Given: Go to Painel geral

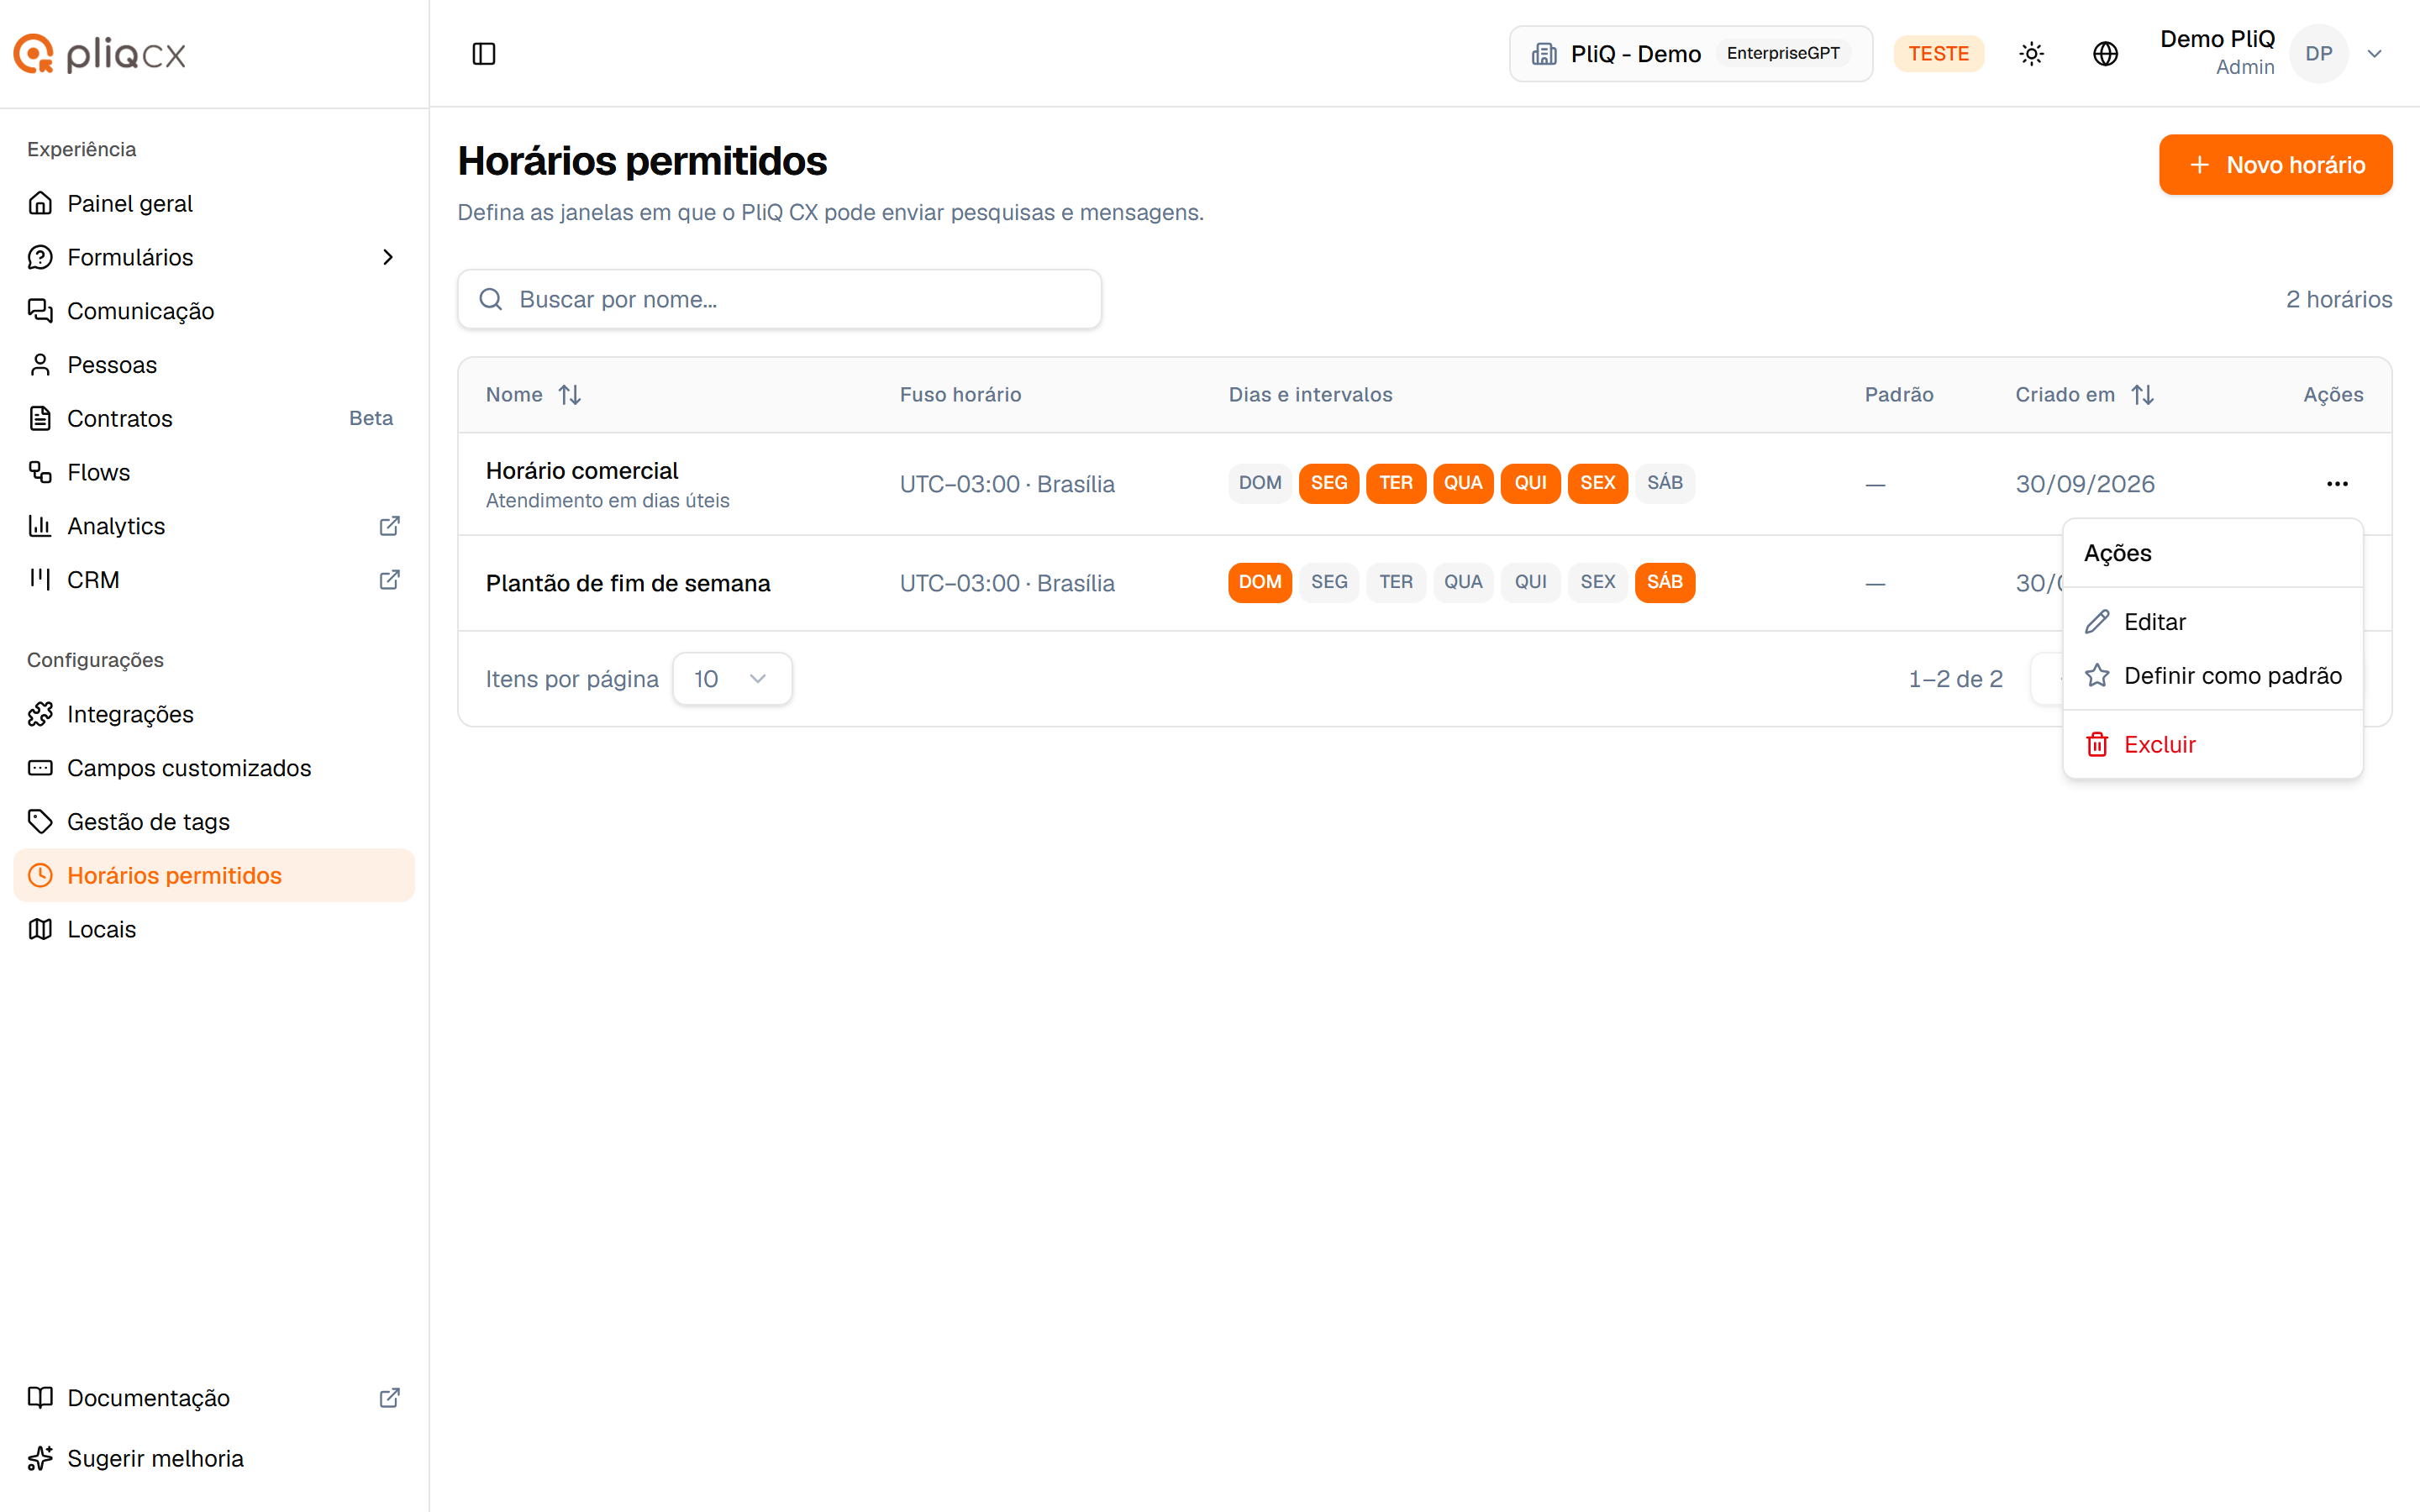Looking at the screenshot, I should 214,203.
